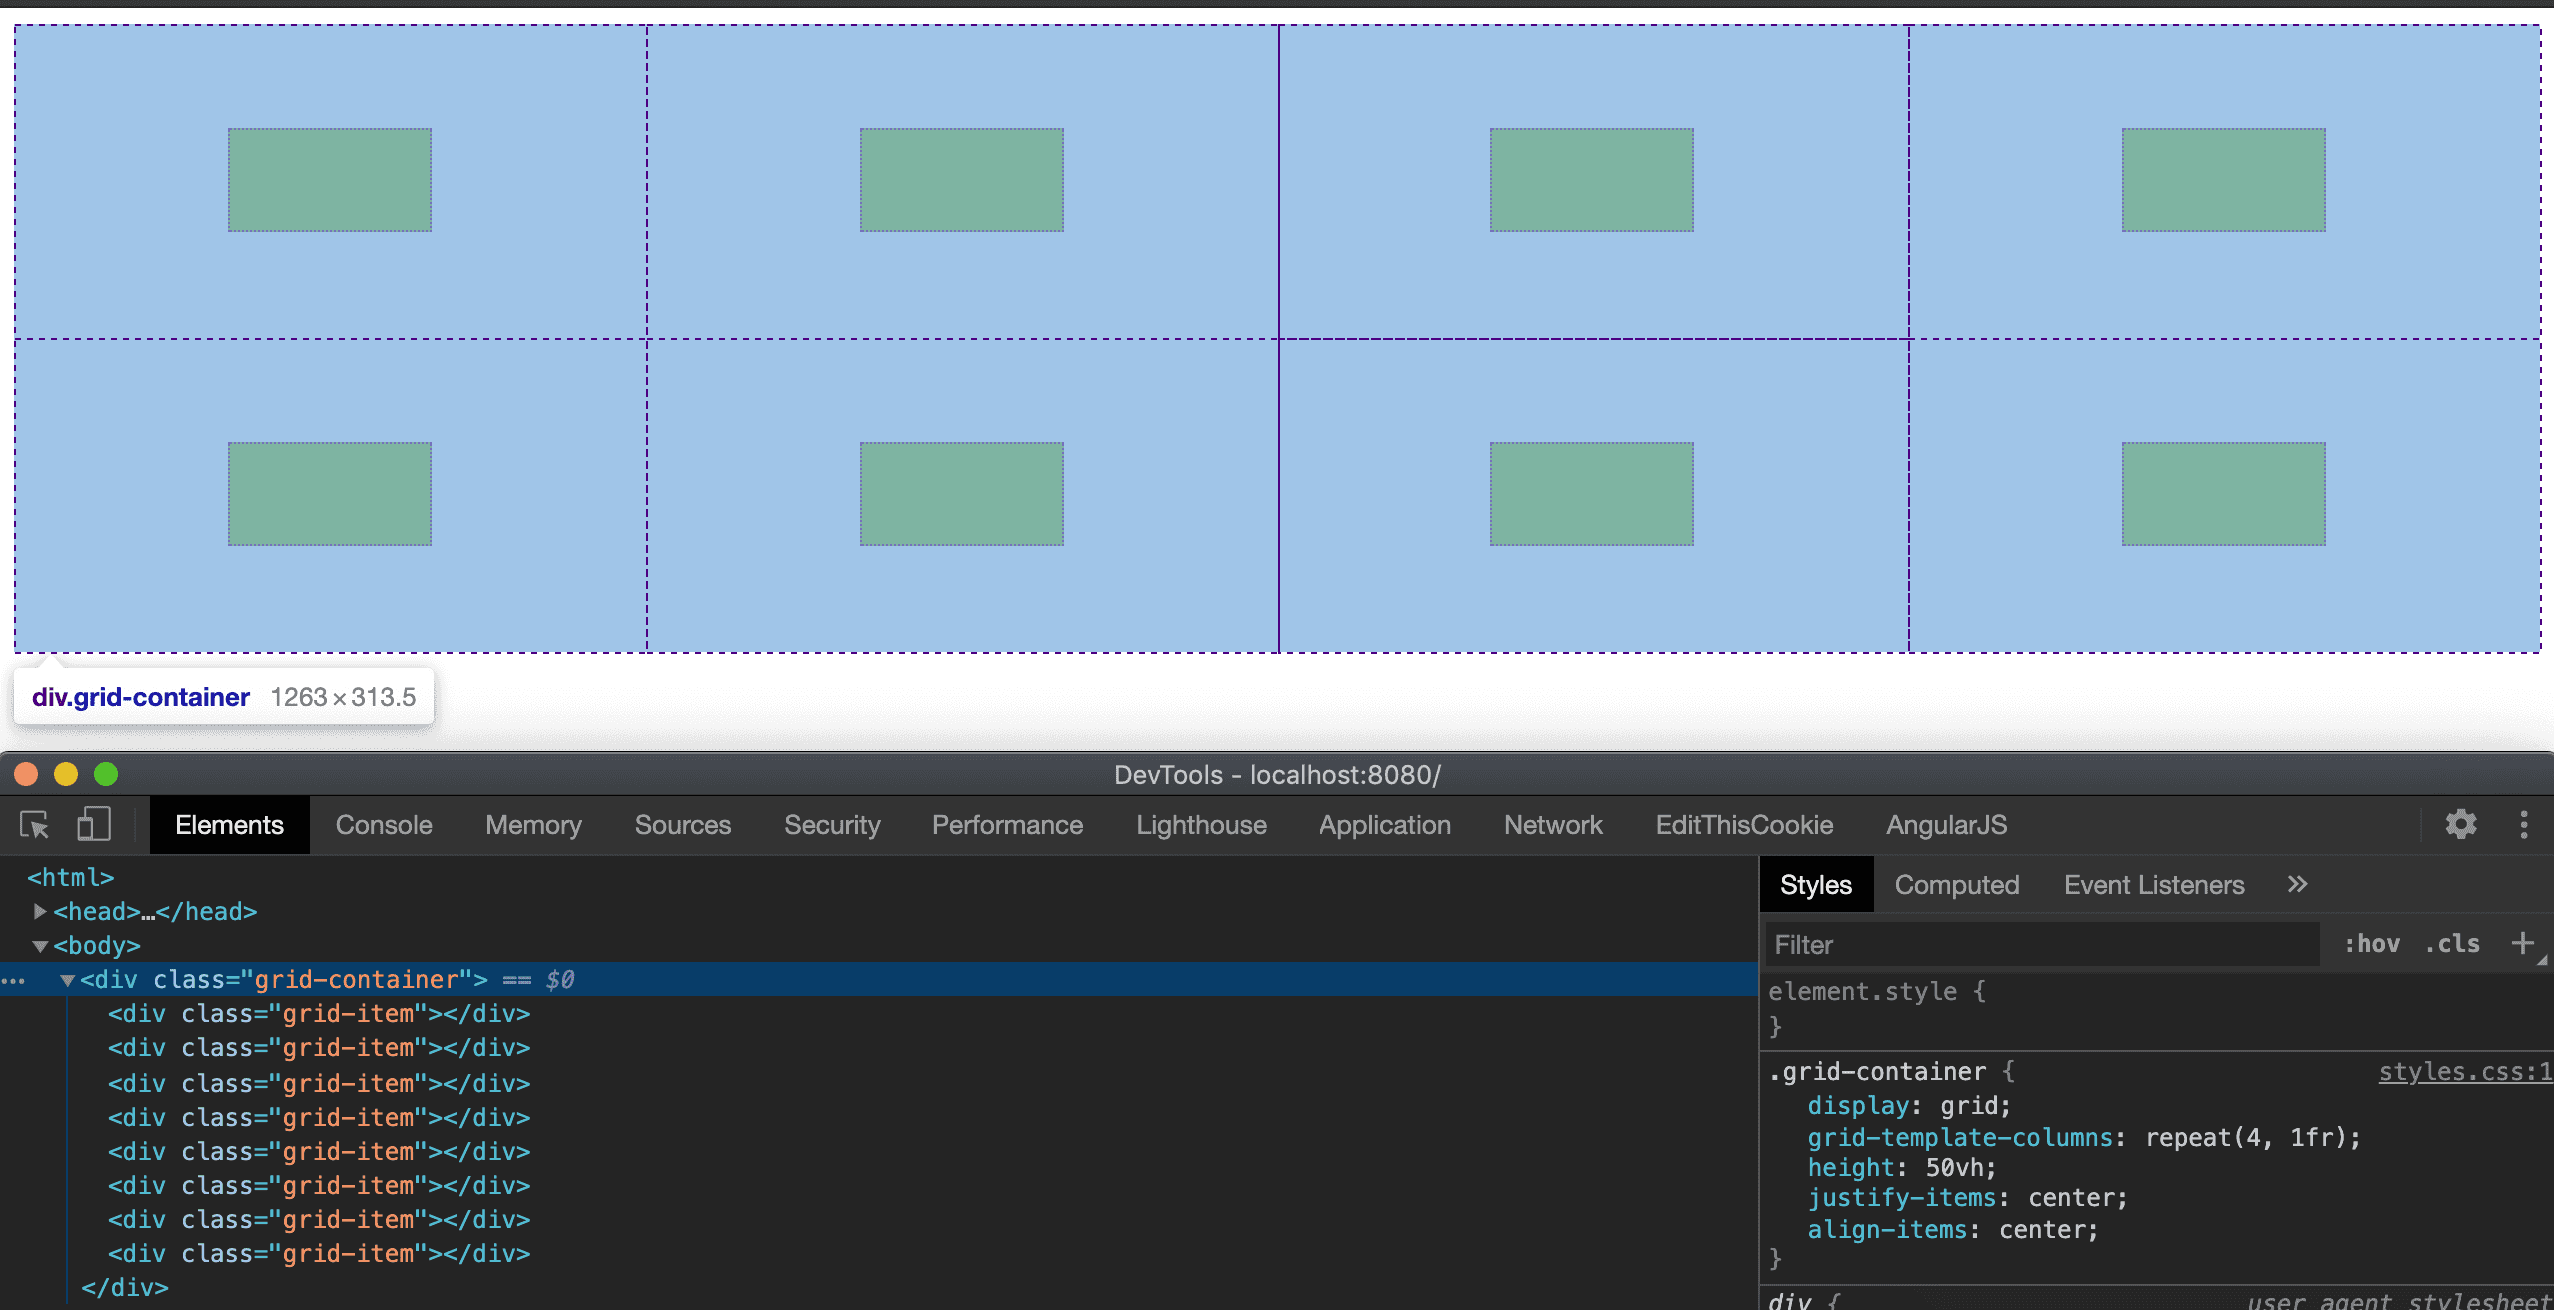This screenshot has width=2554, height=1310.
Task: Show more Styles pane tabs chevron
Action: click(x=2297, y=885)
